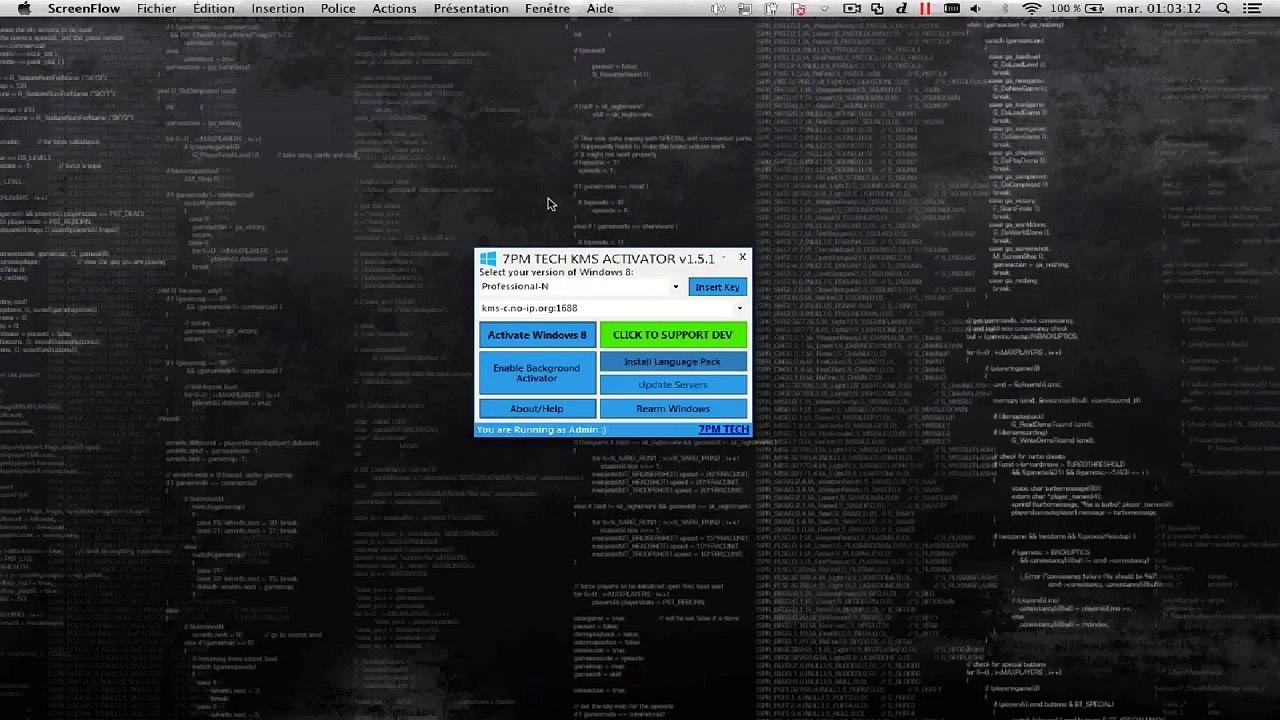Open the Apple menu

pyautogui.click(x=24, y=9)
